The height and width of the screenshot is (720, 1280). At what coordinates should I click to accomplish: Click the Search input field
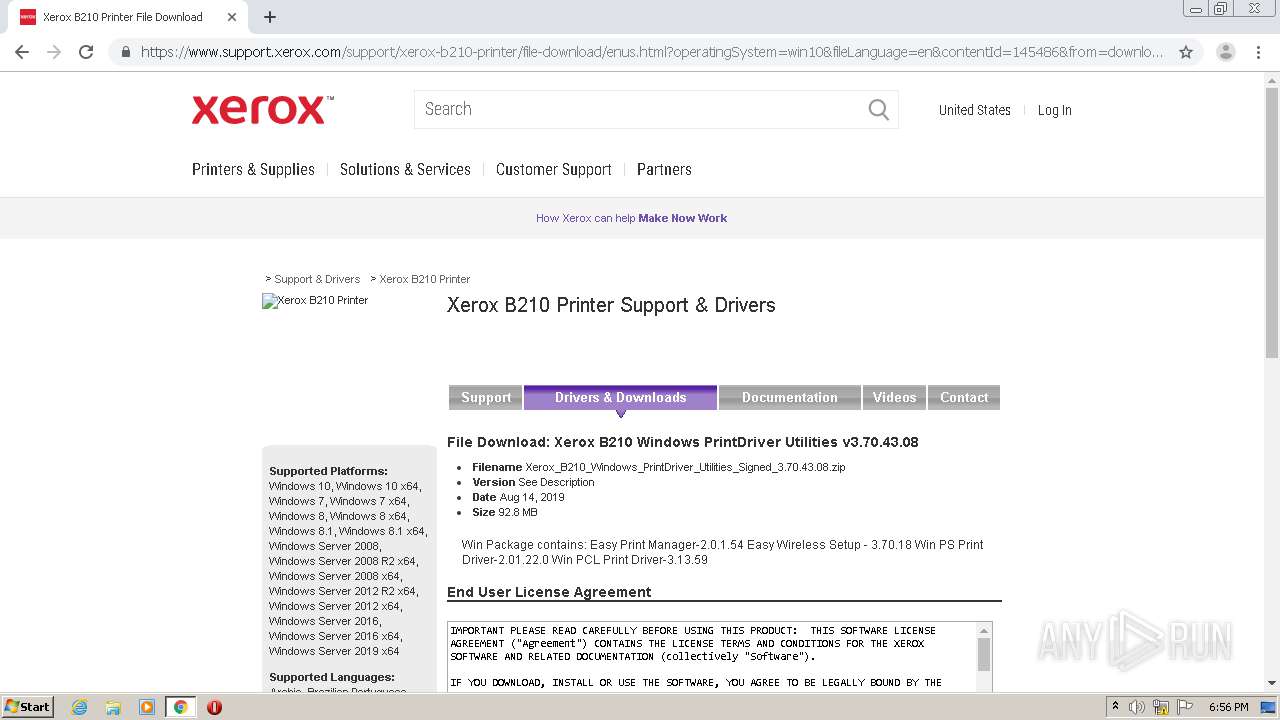640,110
